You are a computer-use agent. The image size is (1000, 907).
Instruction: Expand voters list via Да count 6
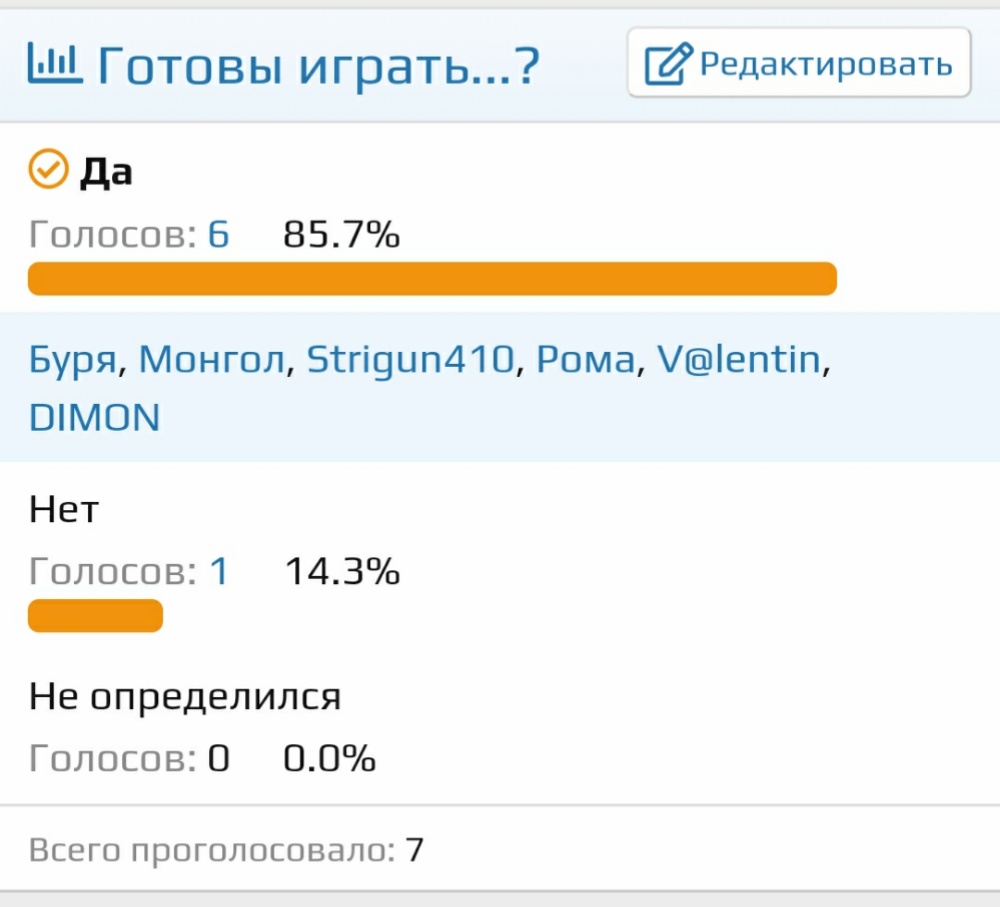pos(218,235)
